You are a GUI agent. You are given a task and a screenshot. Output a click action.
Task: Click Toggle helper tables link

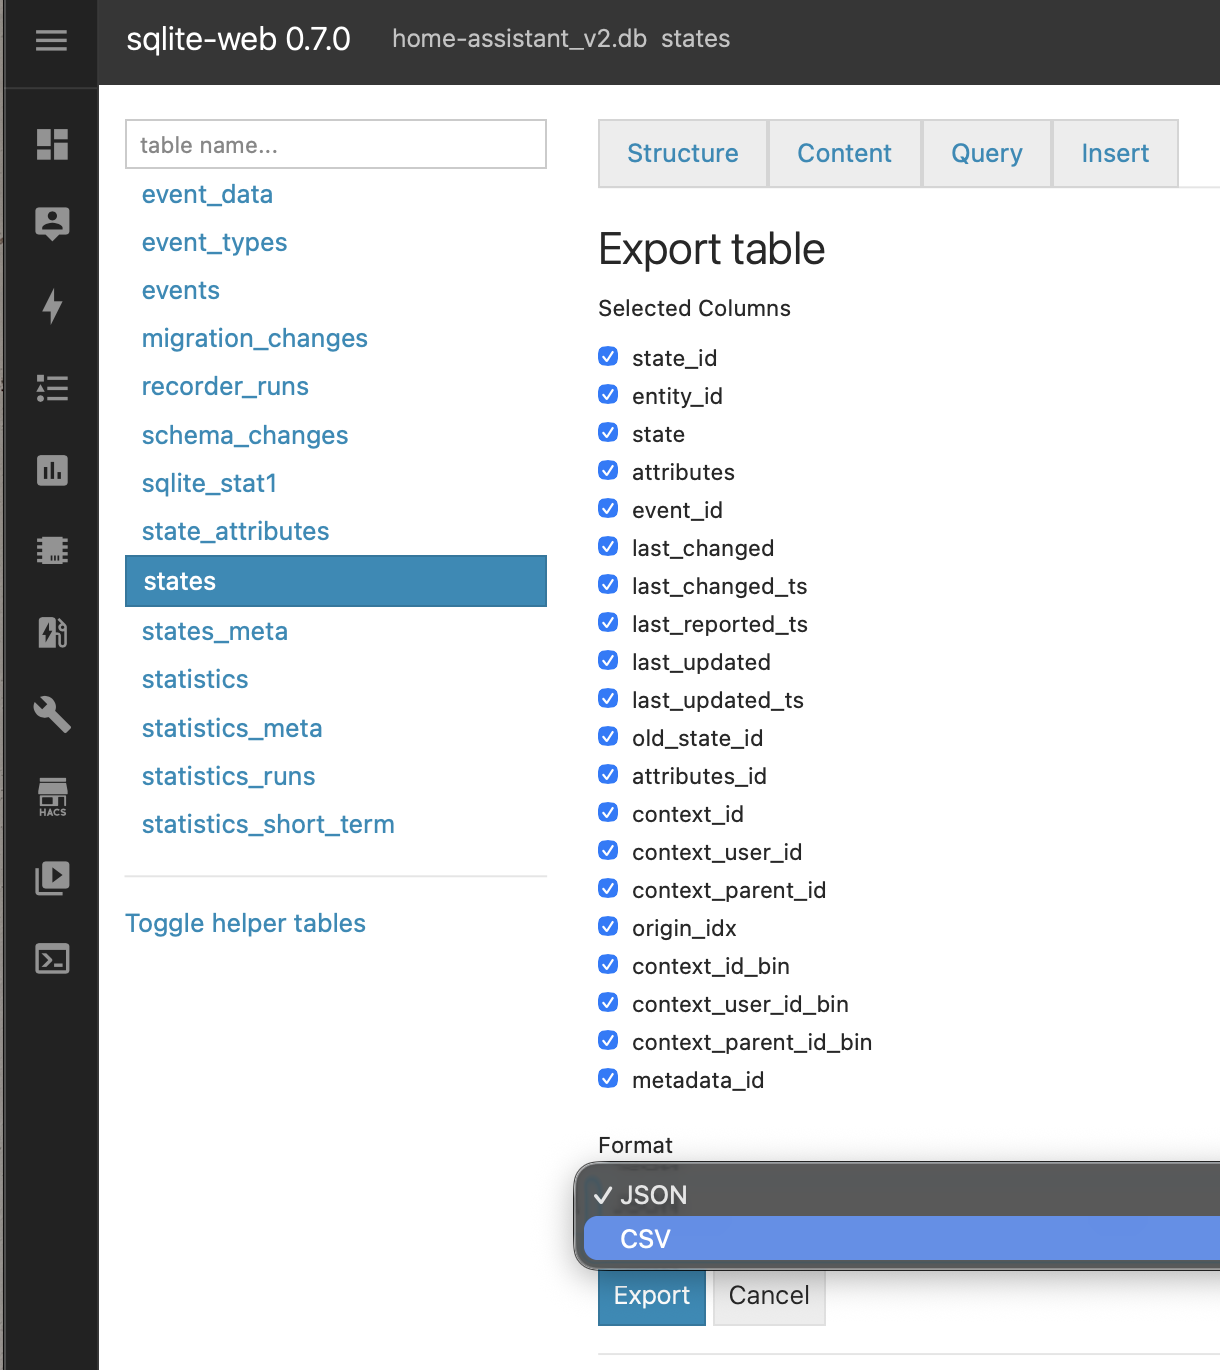point(245,923)
